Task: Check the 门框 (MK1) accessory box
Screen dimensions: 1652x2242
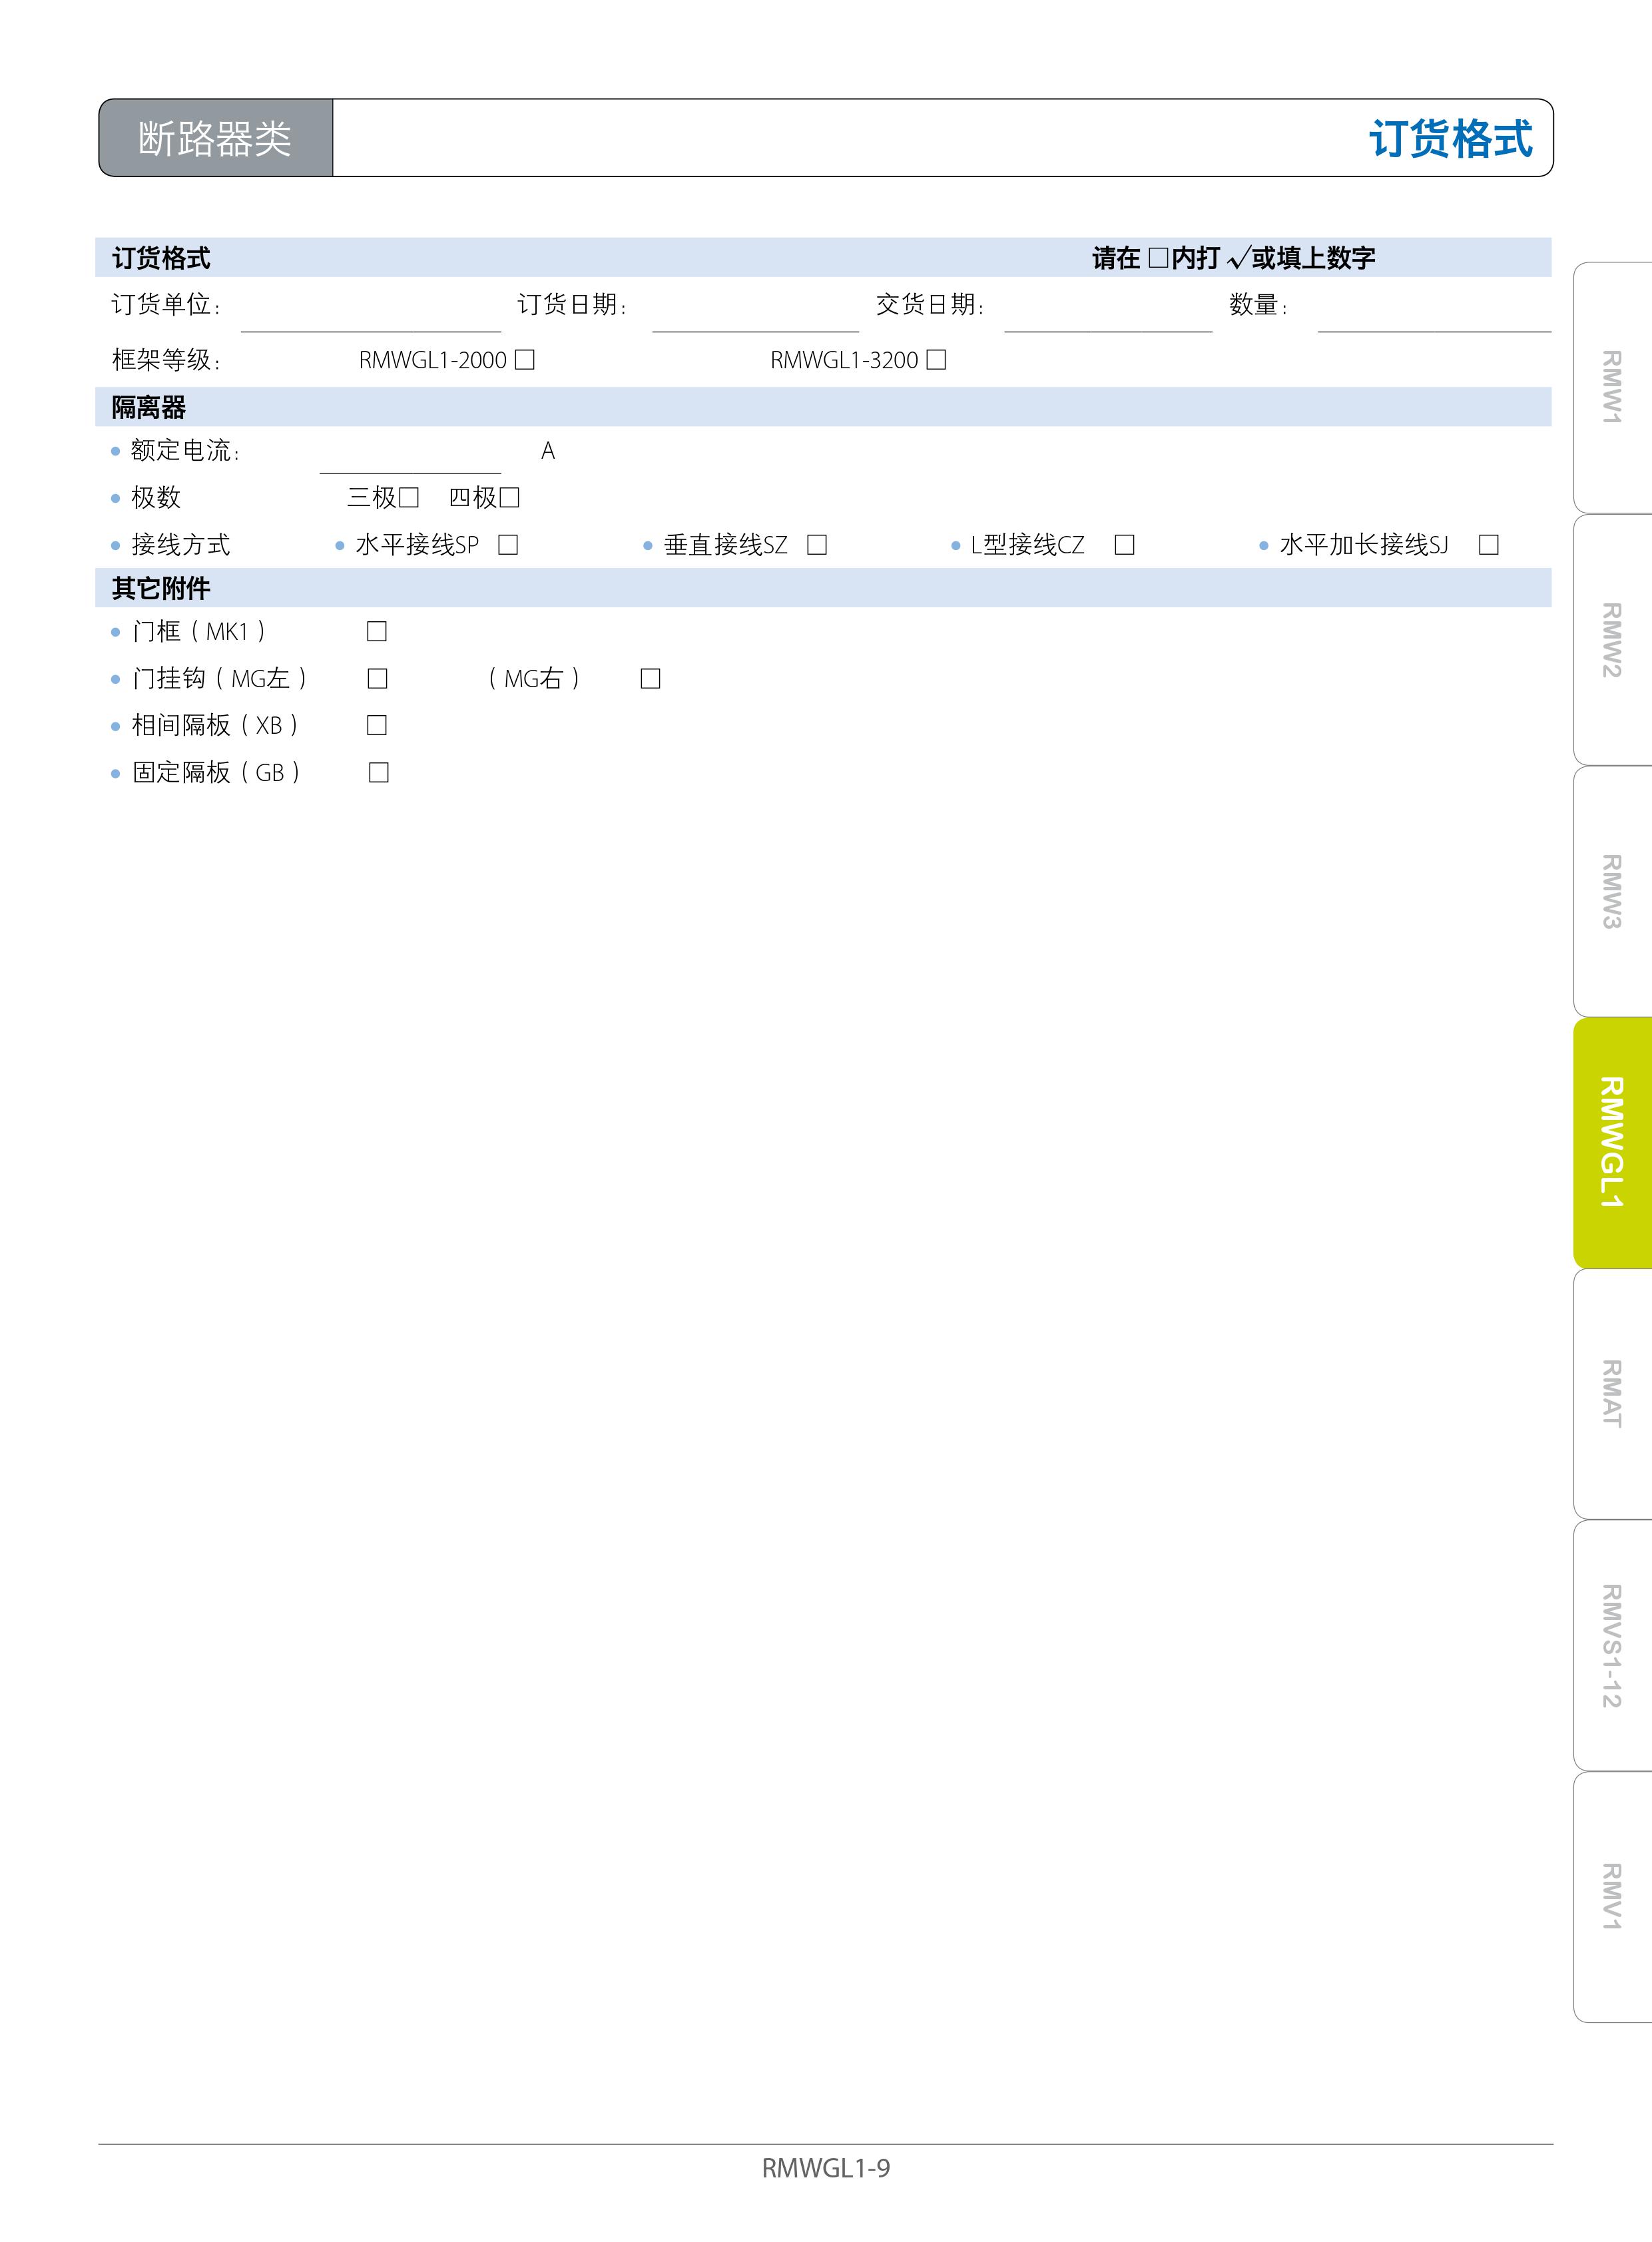Action: [377, 631]
